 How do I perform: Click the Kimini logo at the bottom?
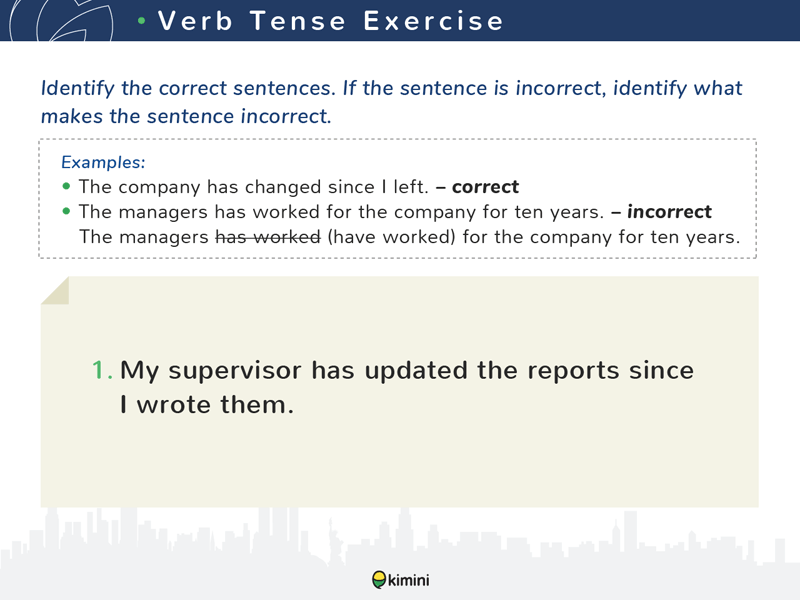[401, 580]
